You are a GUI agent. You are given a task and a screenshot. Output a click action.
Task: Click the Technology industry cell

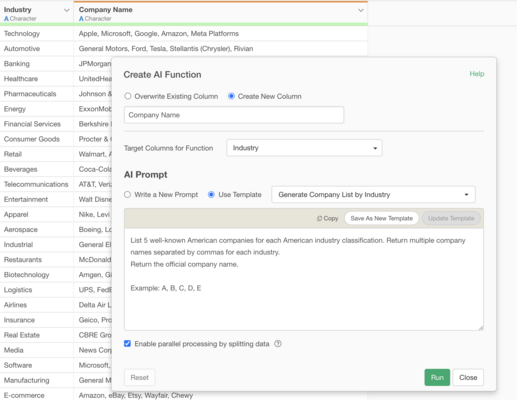click(x=37, y=34)
